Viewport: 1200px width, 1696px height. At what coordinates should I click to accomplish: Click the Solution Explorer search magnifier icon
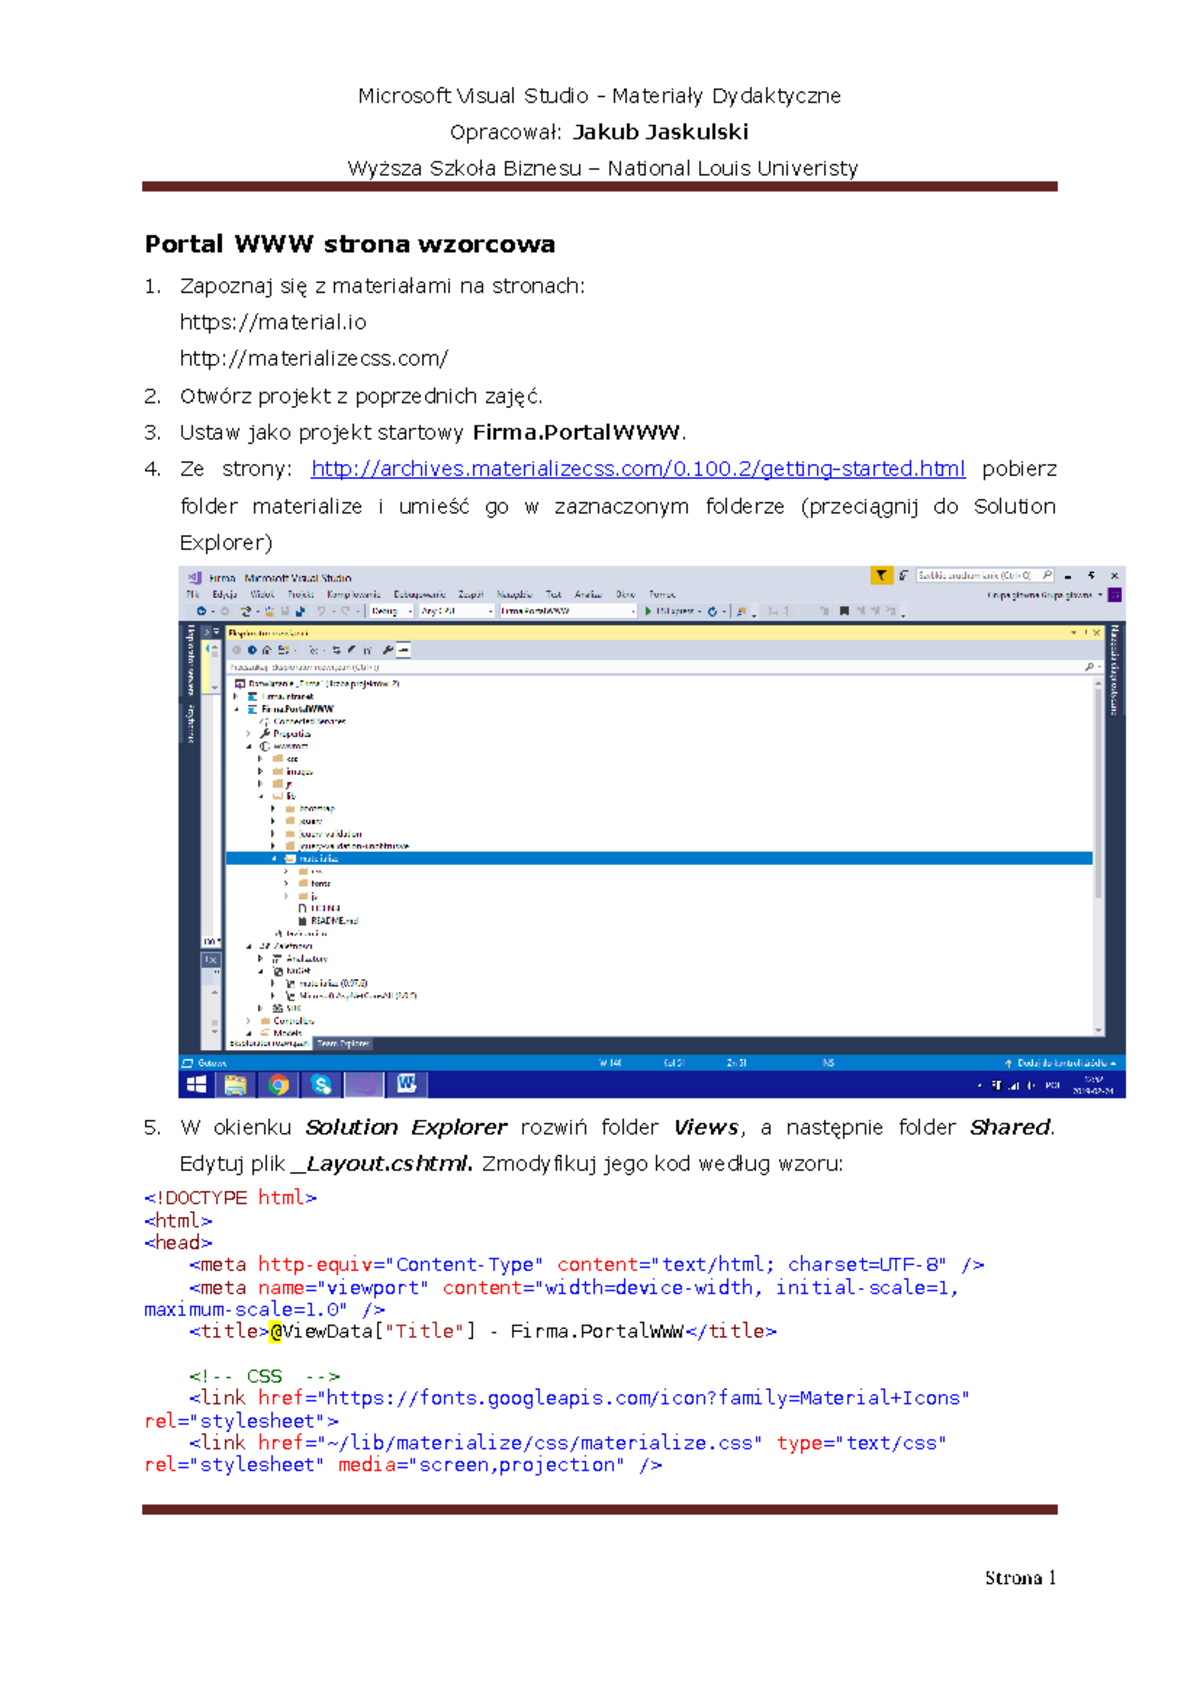click(x=1089, y=666)
